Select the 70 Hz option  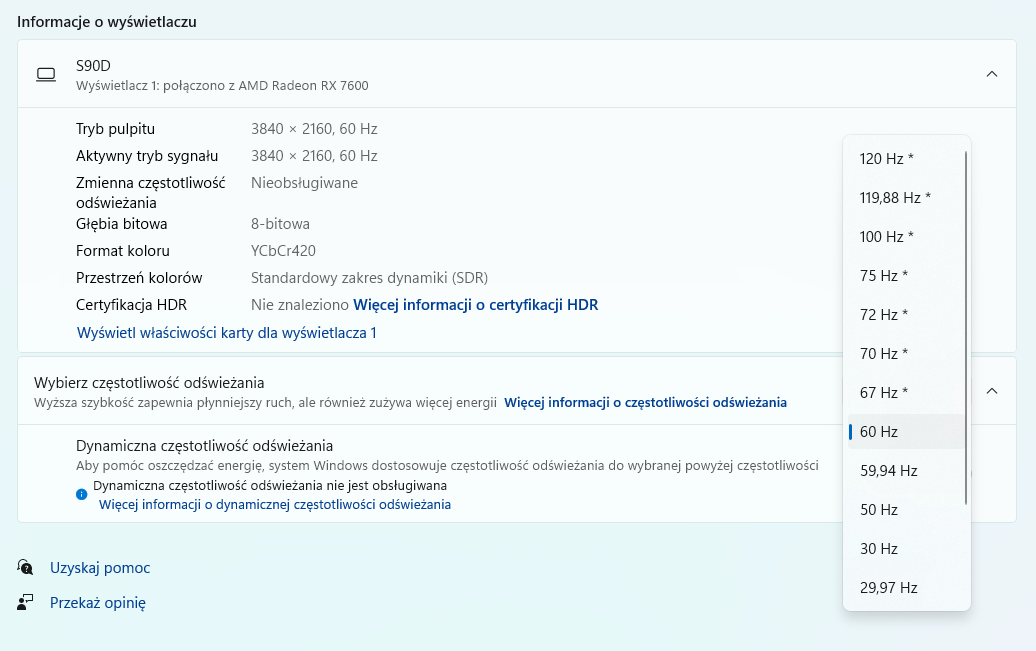coord(905,354)
